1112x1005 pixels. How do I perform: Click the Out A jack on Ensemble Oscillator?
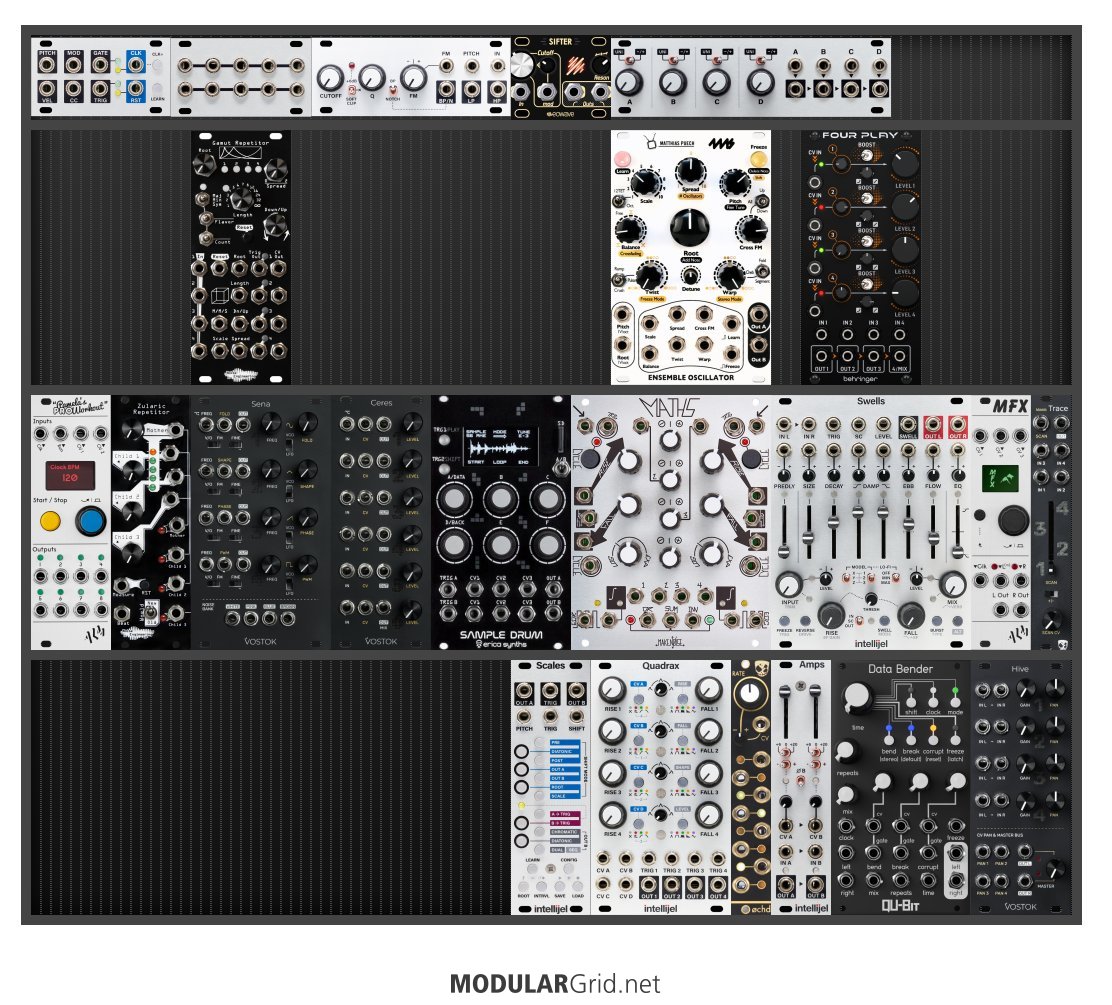pos(758,314)
